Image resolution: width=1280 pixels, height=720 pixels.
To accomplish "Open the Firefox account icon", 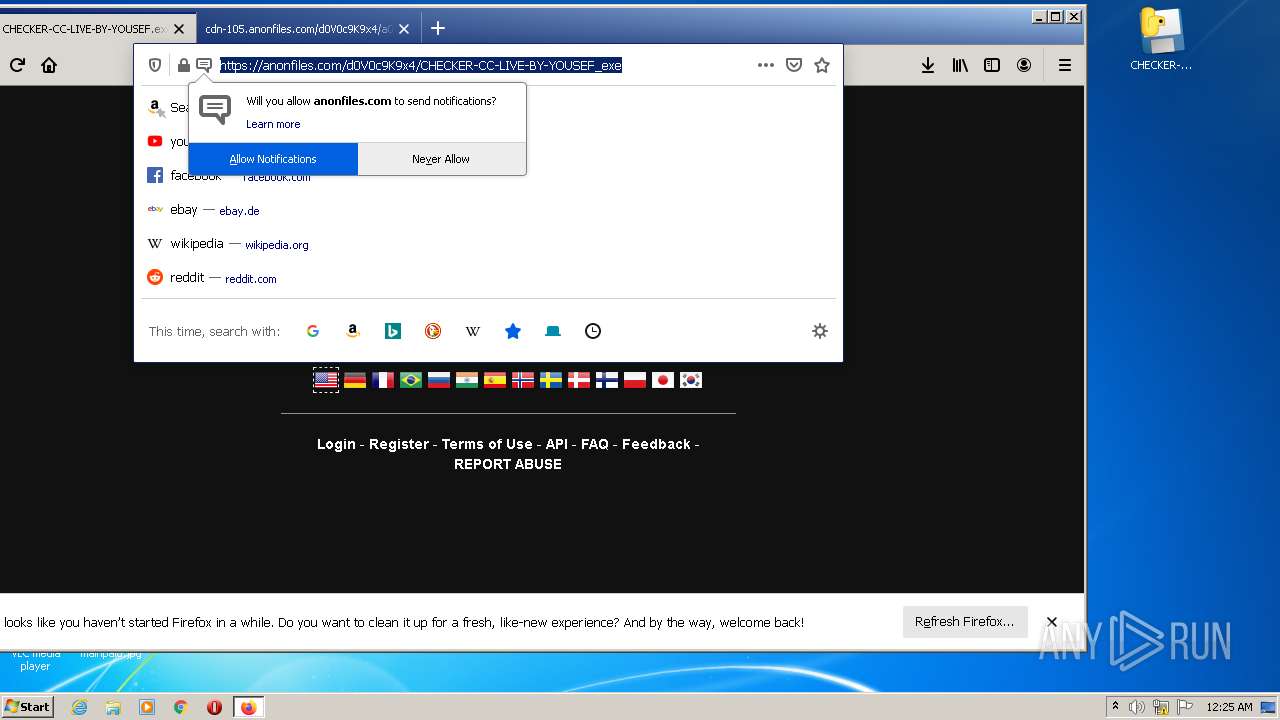I will pyautogui.click(x=1024, y=65).
